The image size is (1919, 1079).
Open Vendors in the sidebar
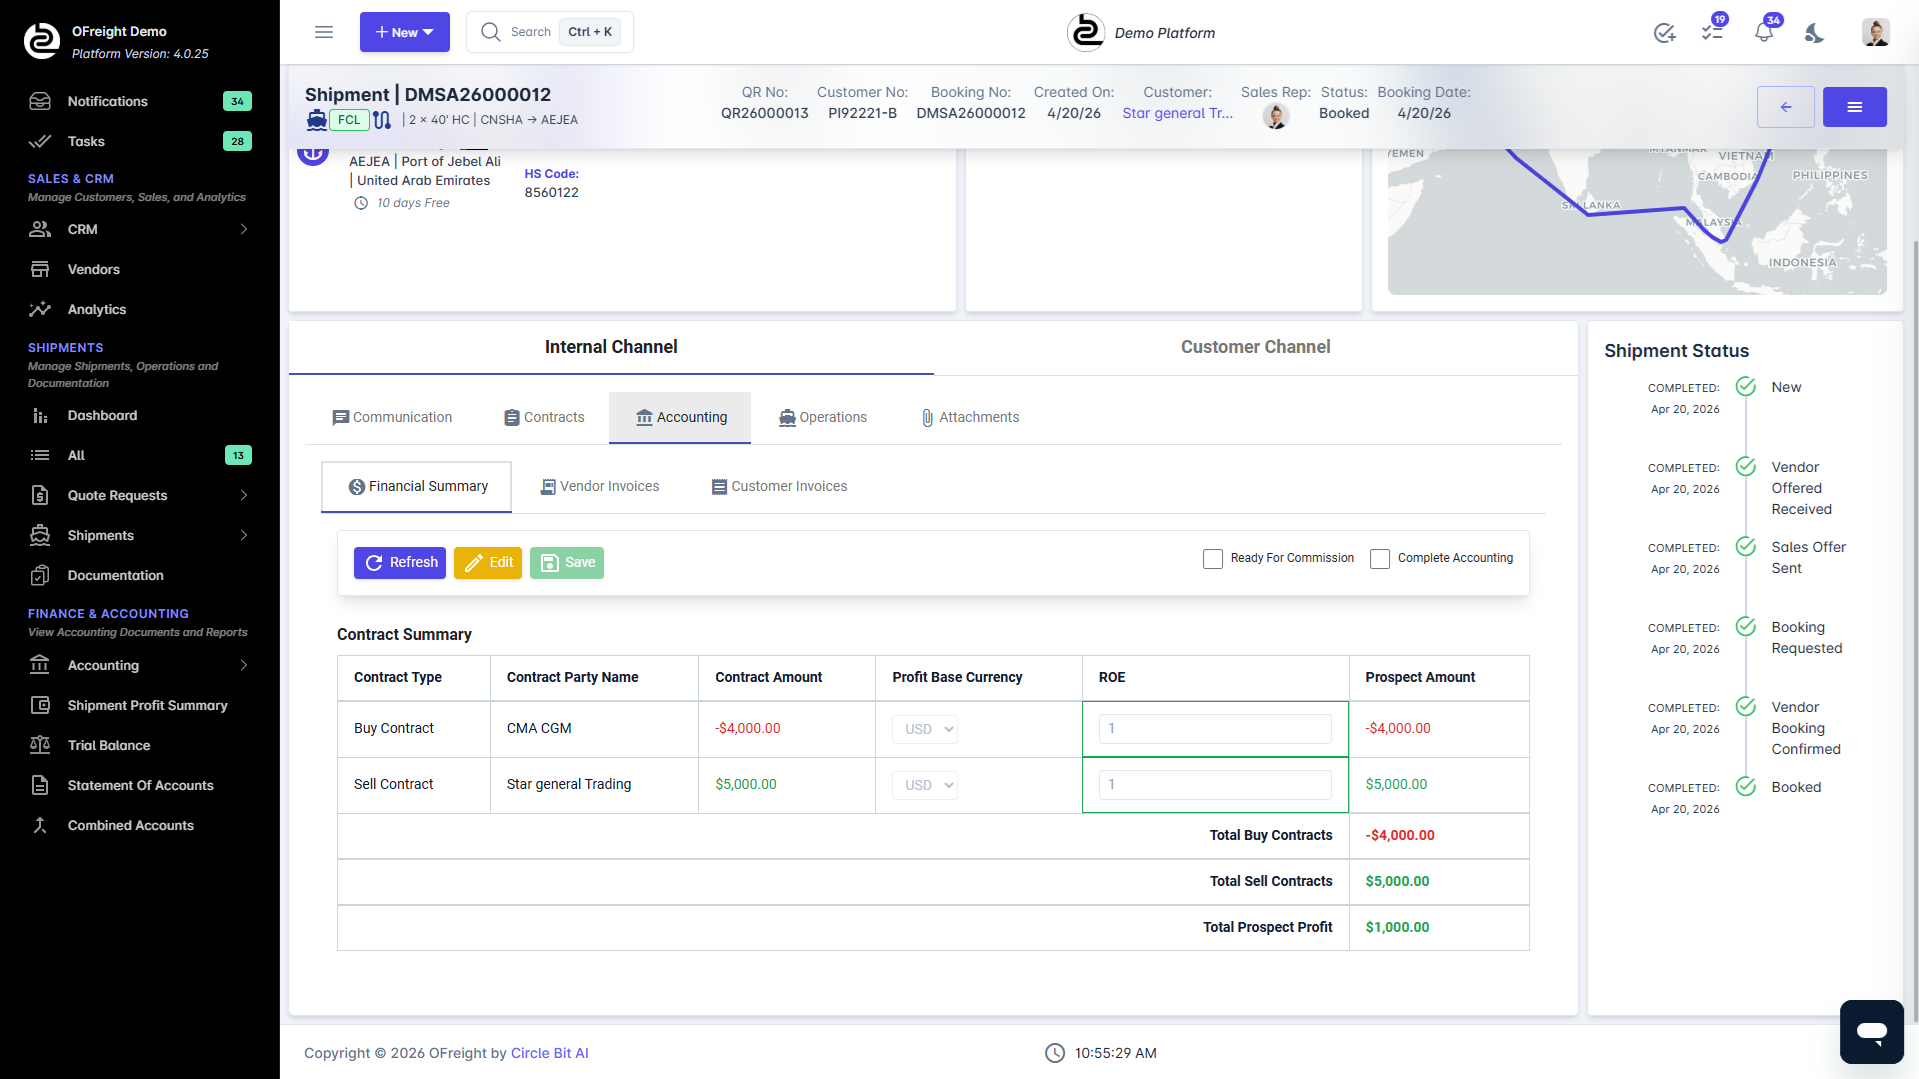140,269
